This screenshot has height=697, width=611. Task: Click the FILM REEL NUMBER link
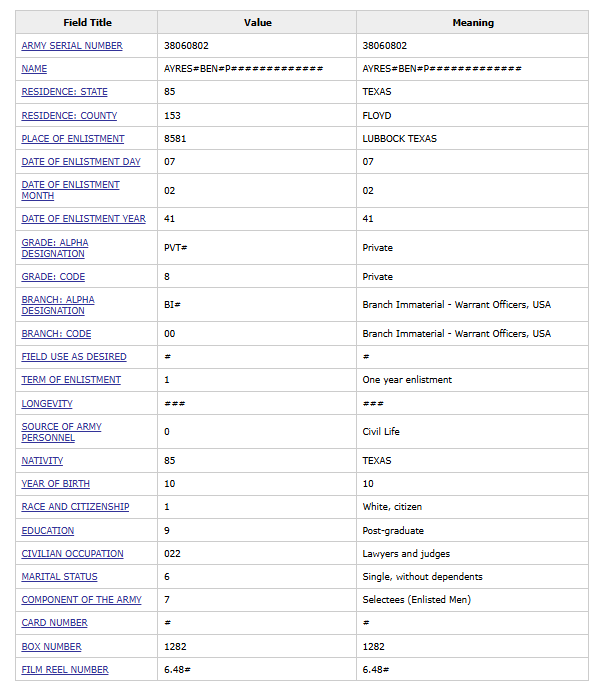click(65, 670)
